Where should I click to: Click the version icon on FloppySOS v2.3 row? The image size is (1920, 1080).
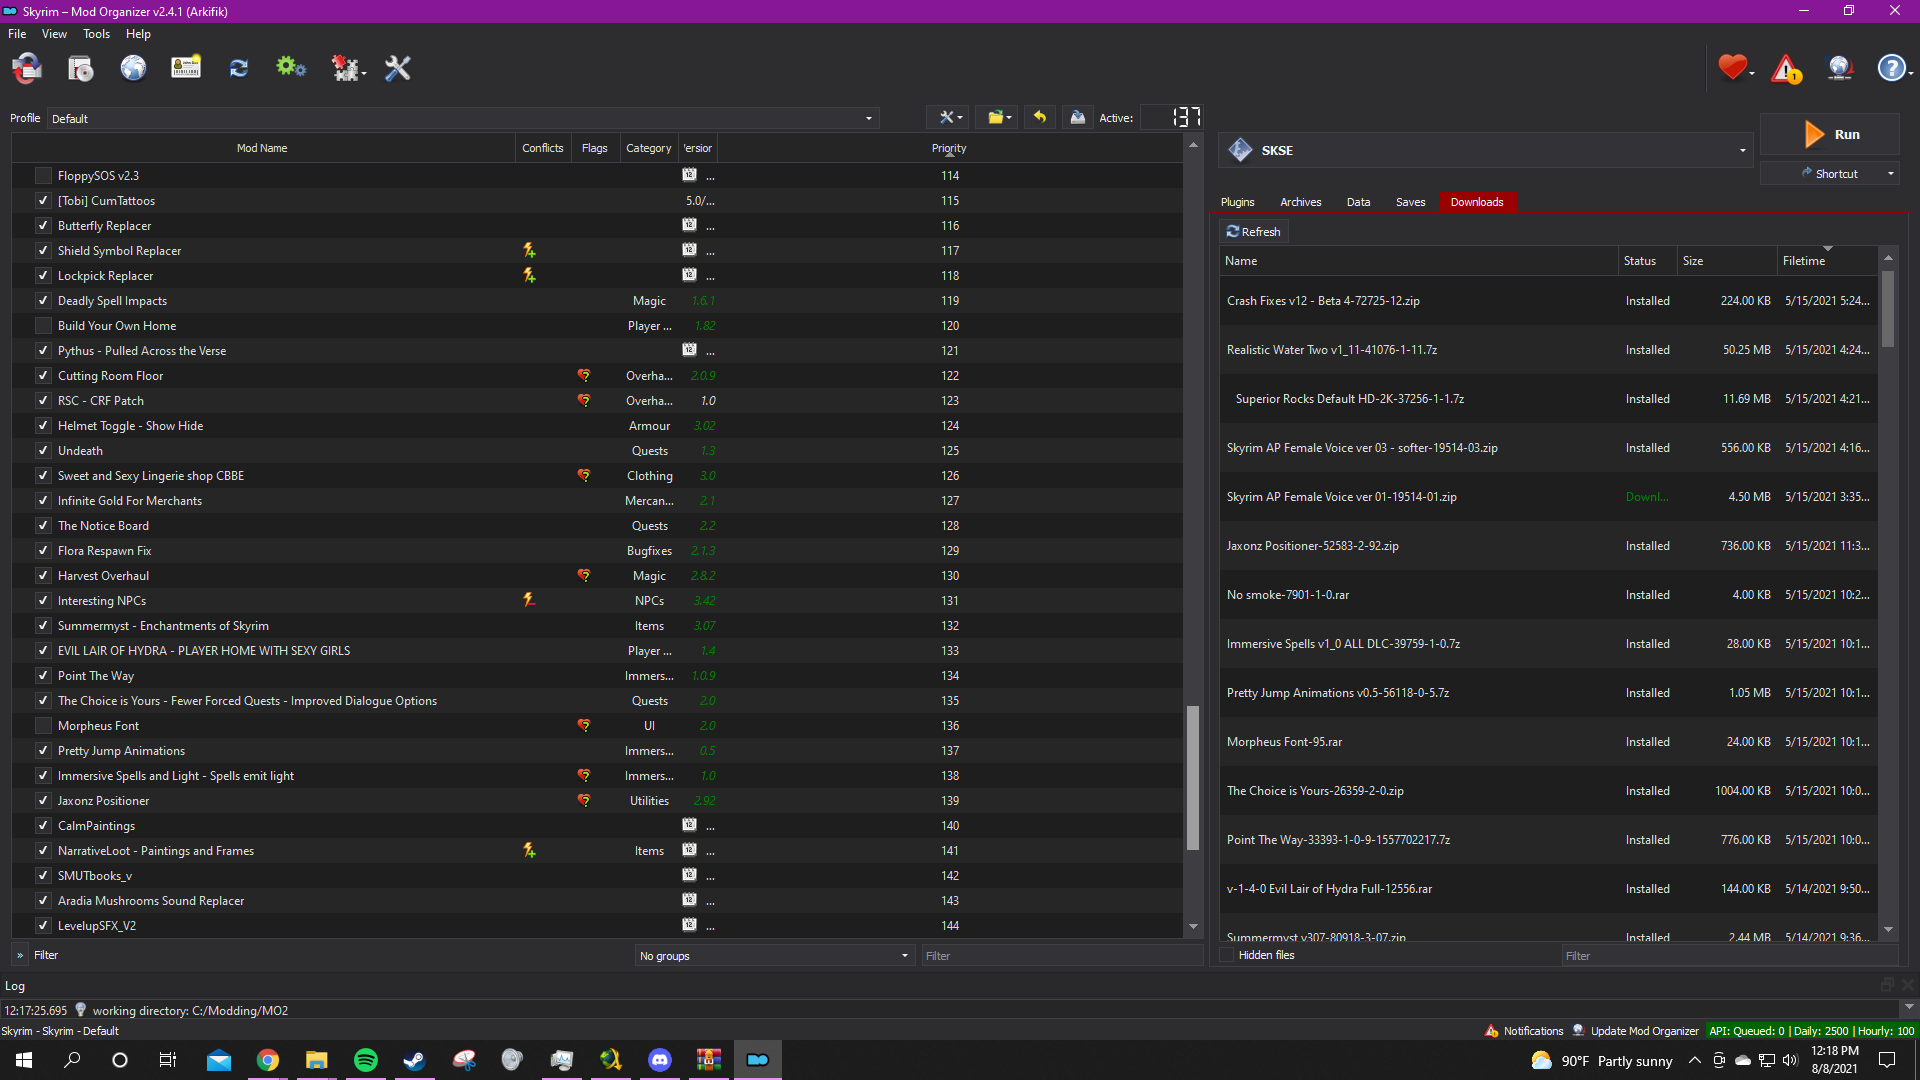[689, 175]
